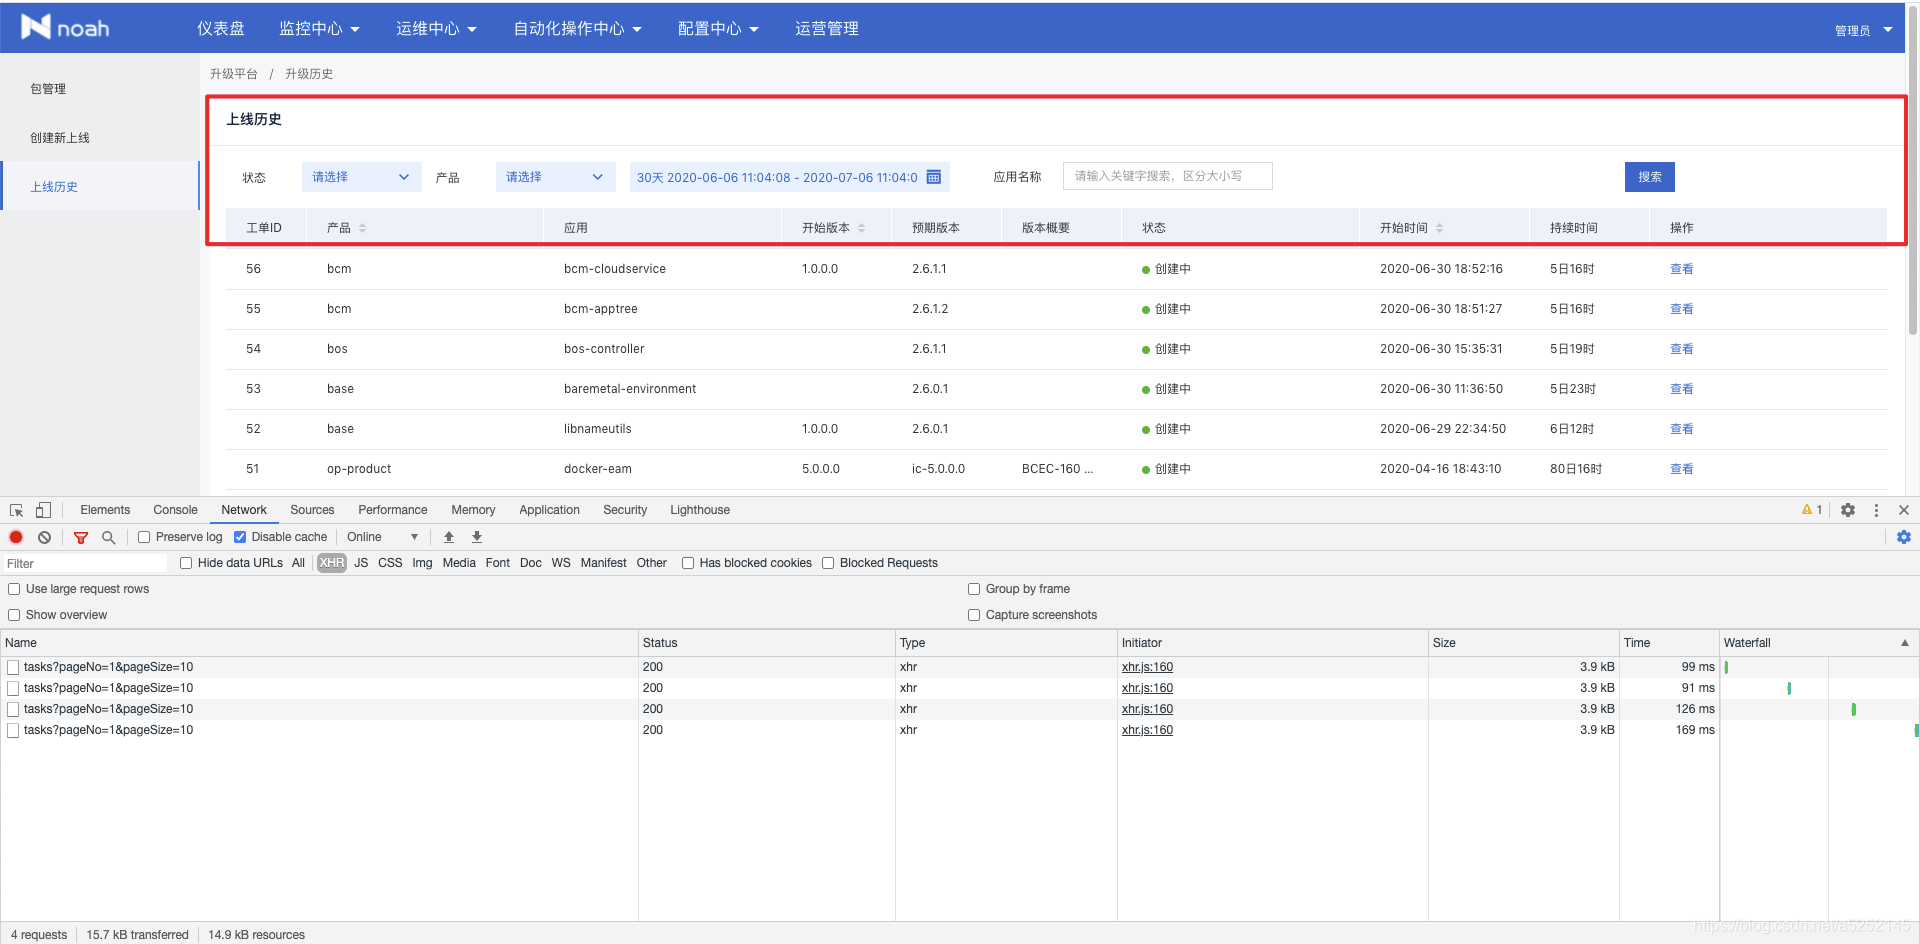Screen dimensions: 1920x944
Task: Click 升级平台 breadcrumb
Action: pyautogui.click(x=234, y=74)
